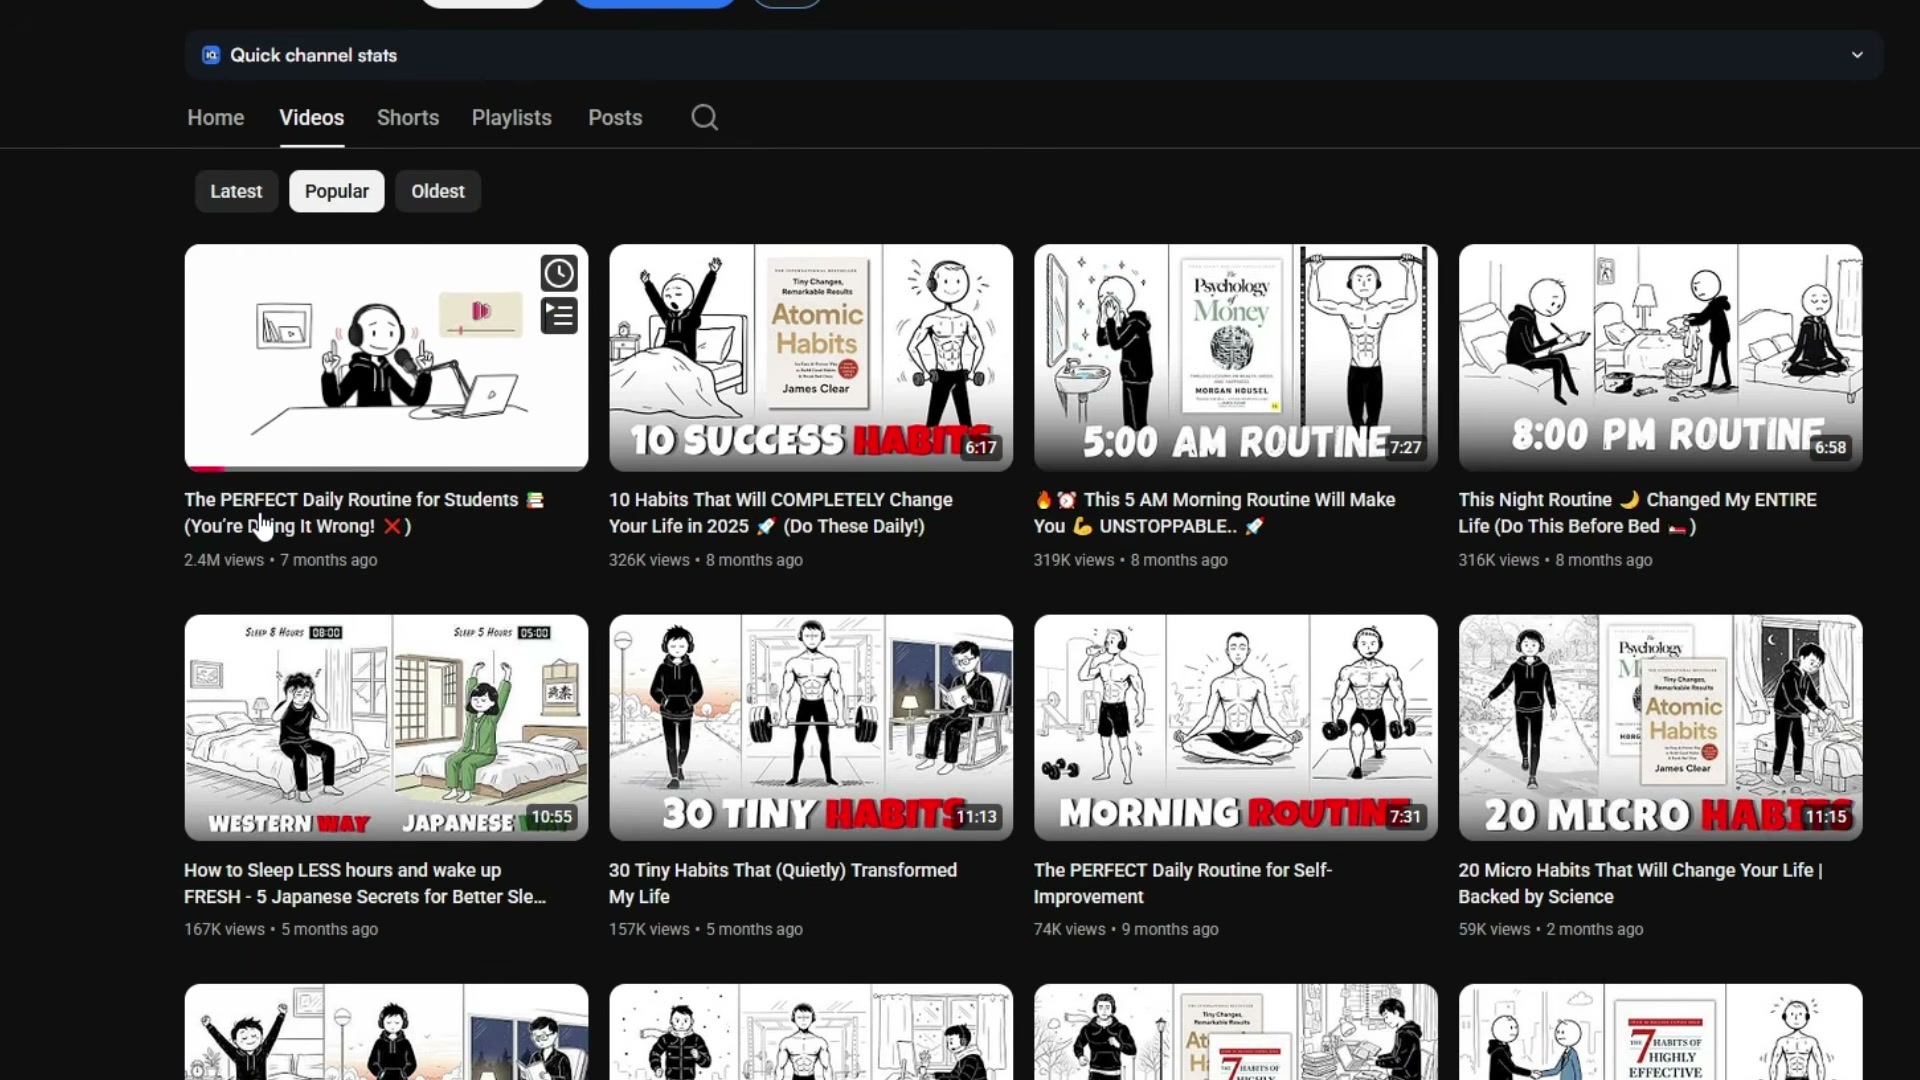Image resolution: width=1920 pixels, height=1080 pixels.
Task: Click the 7:27 duration badge
Action: pos(1405,447)
